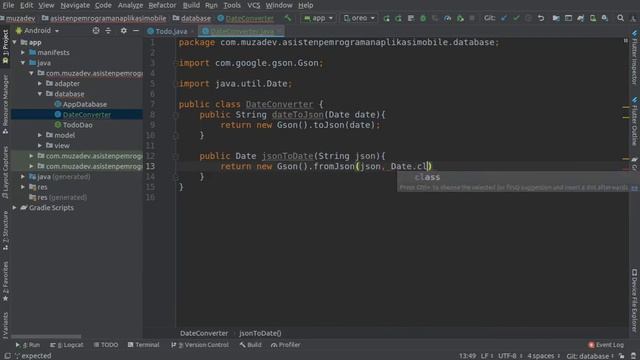
Task: Open Flutter Inspector side tab
Action: point(635,57)
